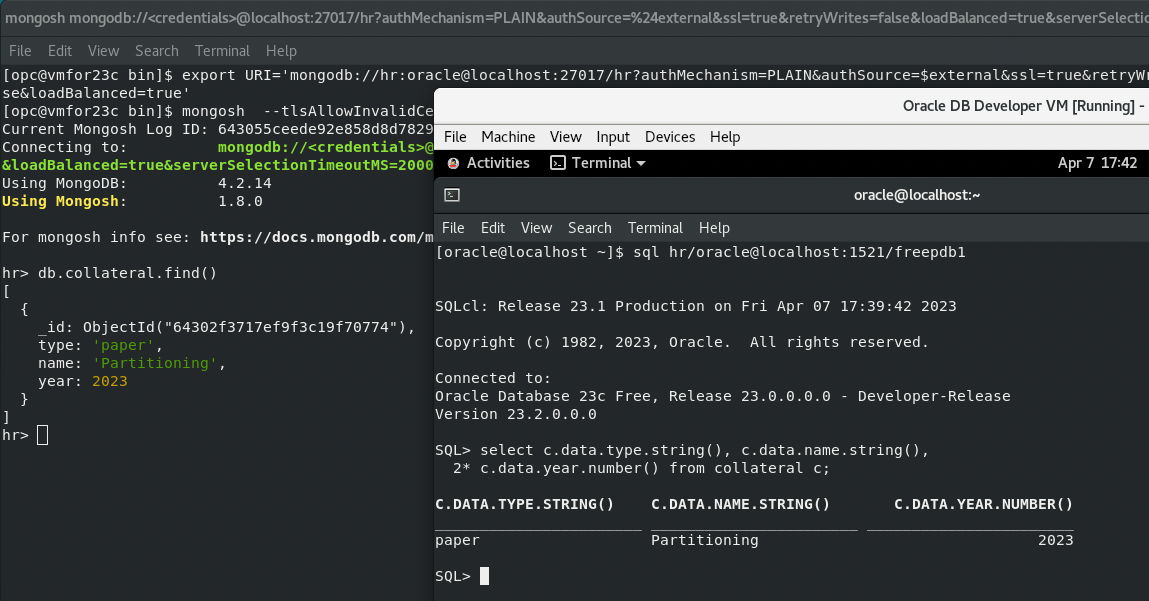This screenshot has width=1149, height=601.
Task: Open the calendar by clicking Apr 7 17:42
Action: [1098, 162]
